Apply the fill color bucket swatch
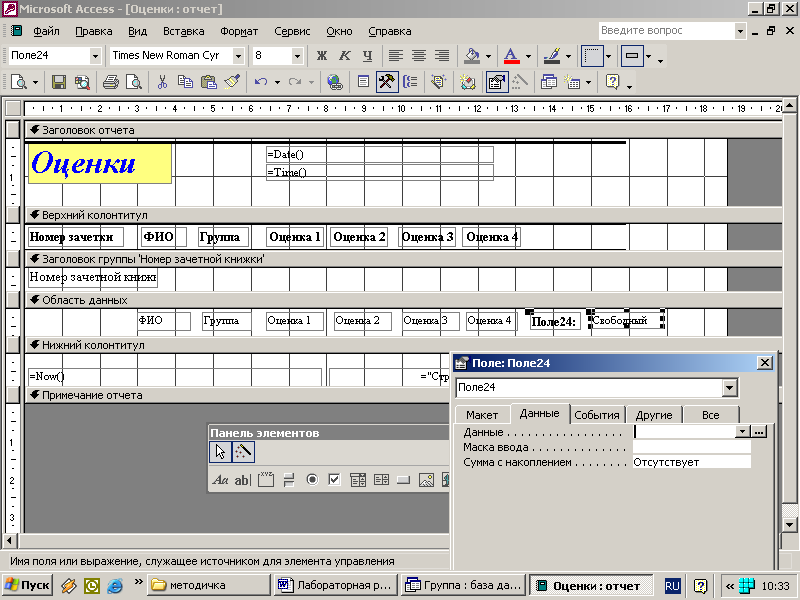 pyautogui.click(x=472, y=56)
